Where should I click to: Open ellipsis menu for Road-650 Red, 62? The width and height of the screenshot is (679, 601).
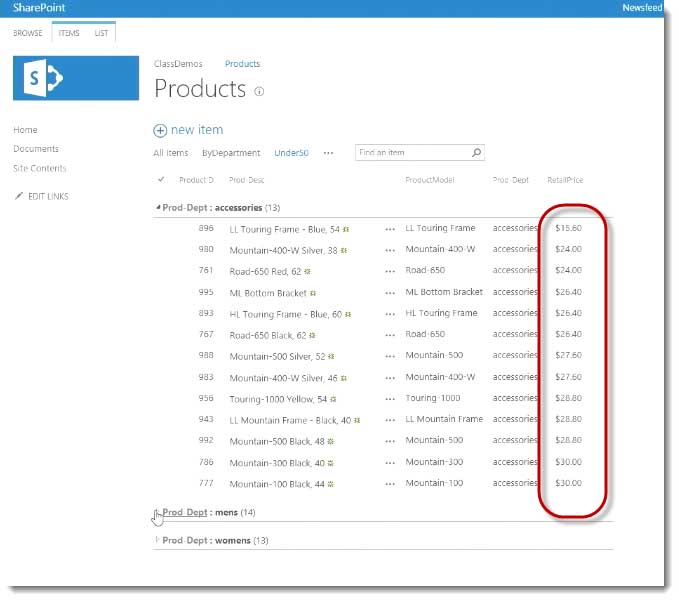[x=390, y=271]
